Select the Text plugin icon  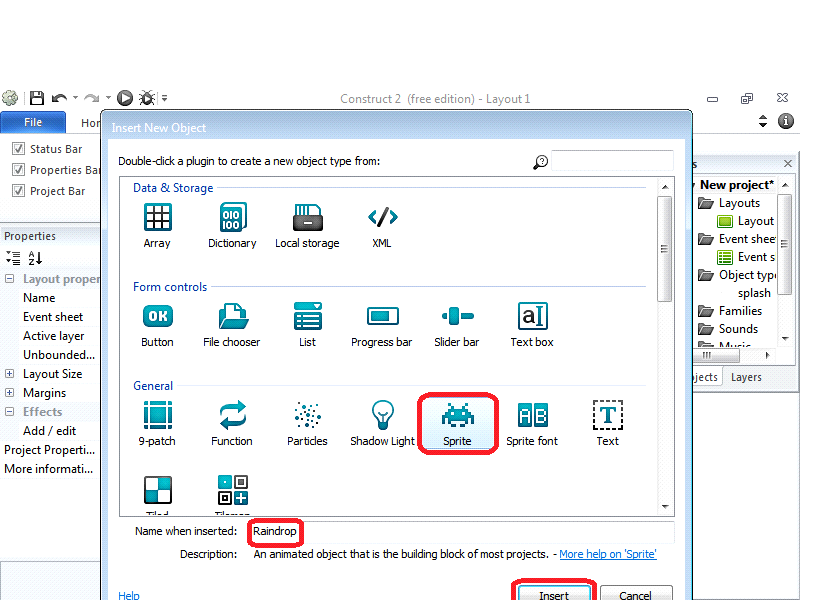click(607, 415)
